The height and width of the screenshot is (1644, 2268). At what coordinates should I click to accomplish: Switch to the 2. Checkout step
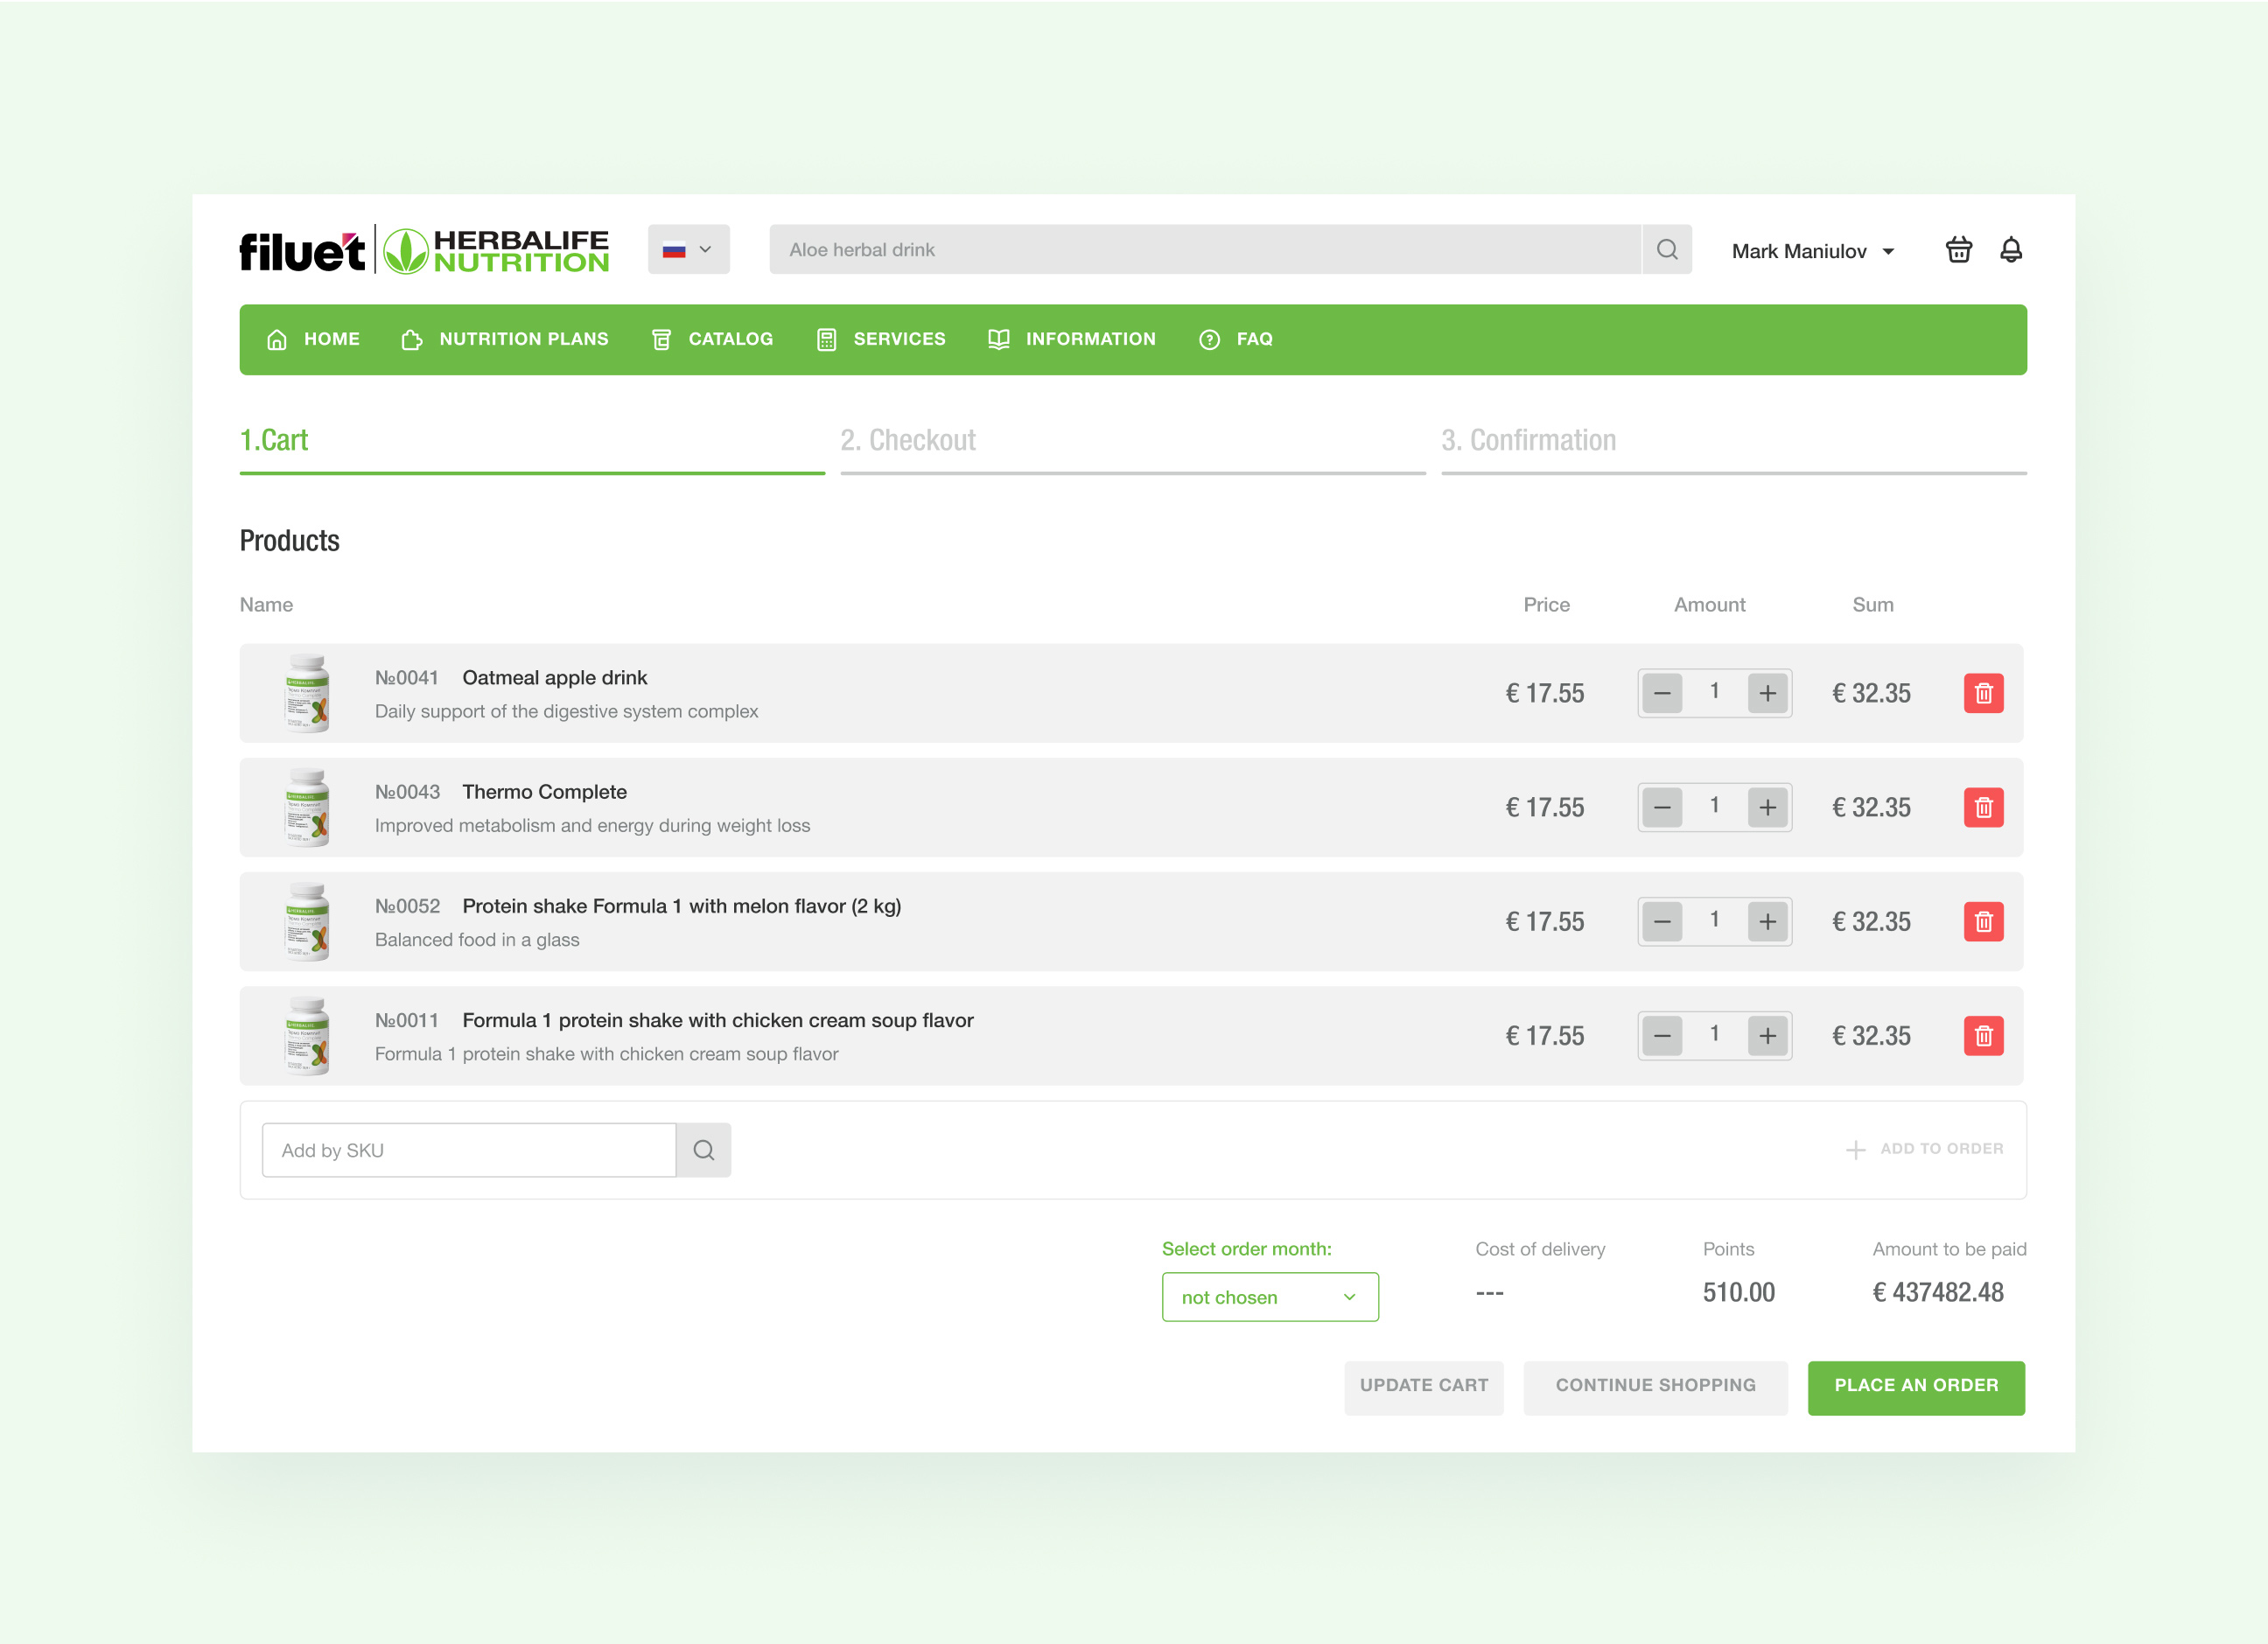(908, 441)
